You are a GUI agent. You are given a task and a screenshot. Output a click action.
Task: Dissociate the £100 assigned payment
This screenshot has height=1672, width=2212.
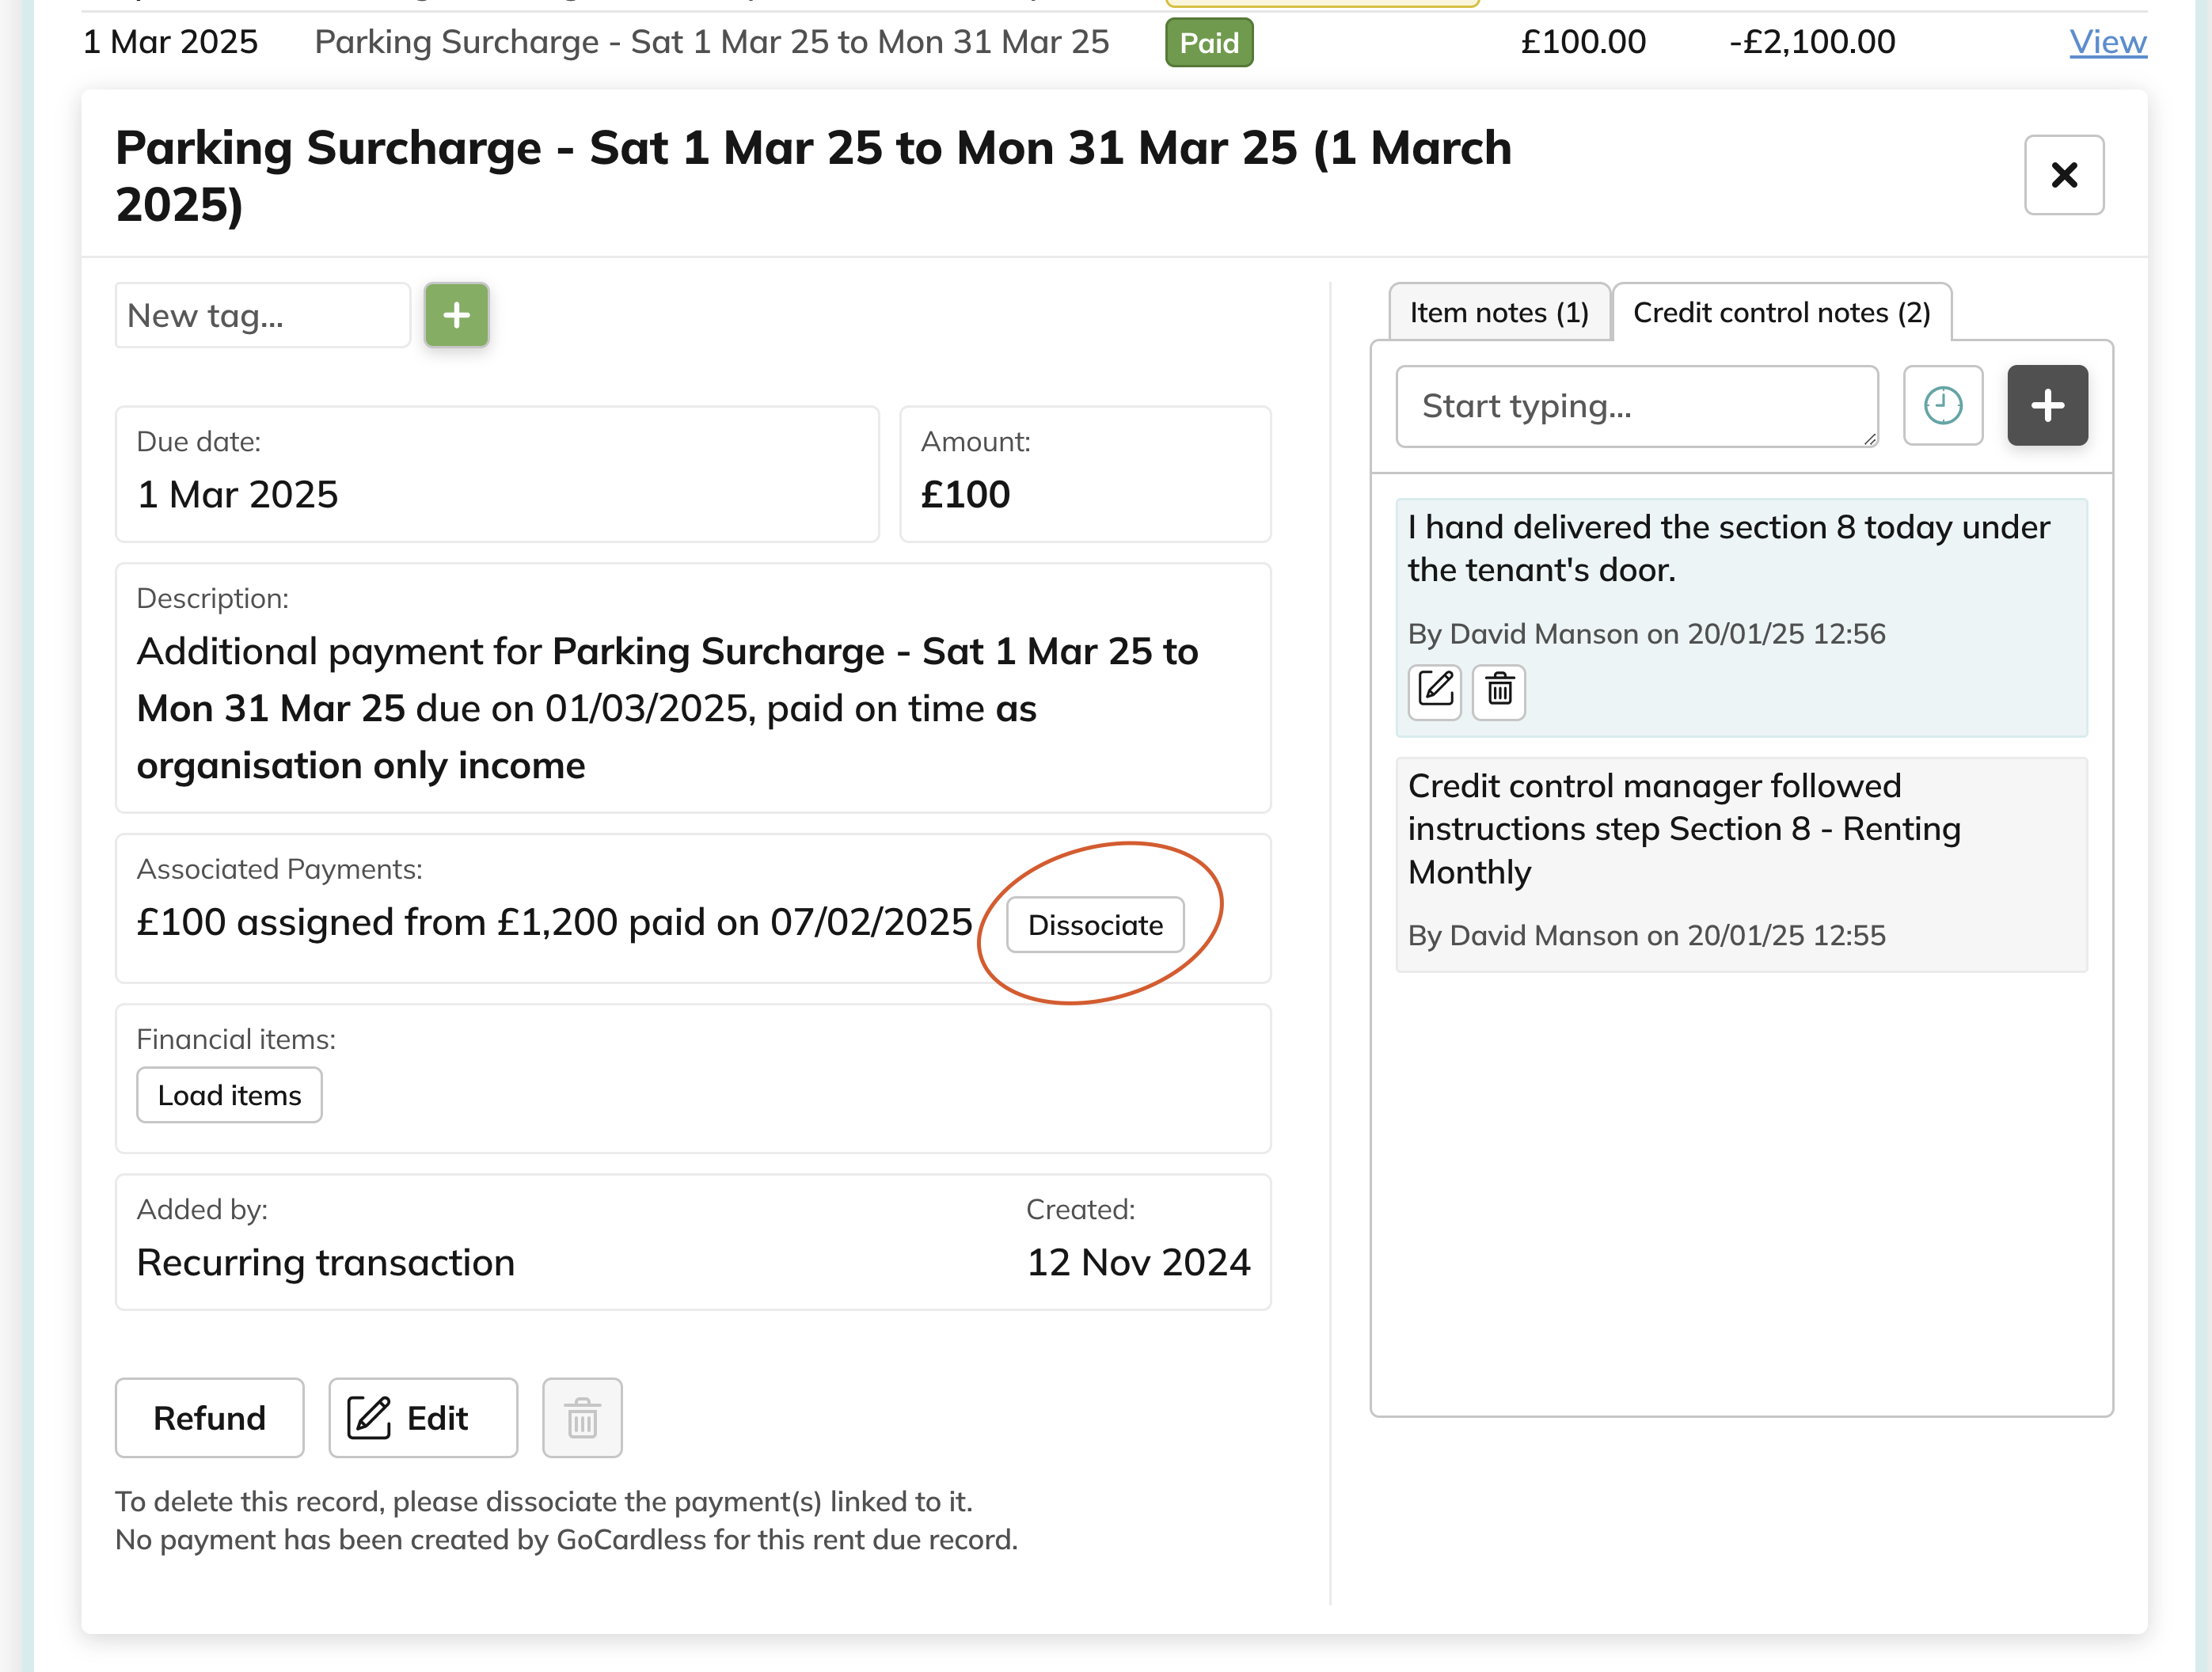point(1094,925)
